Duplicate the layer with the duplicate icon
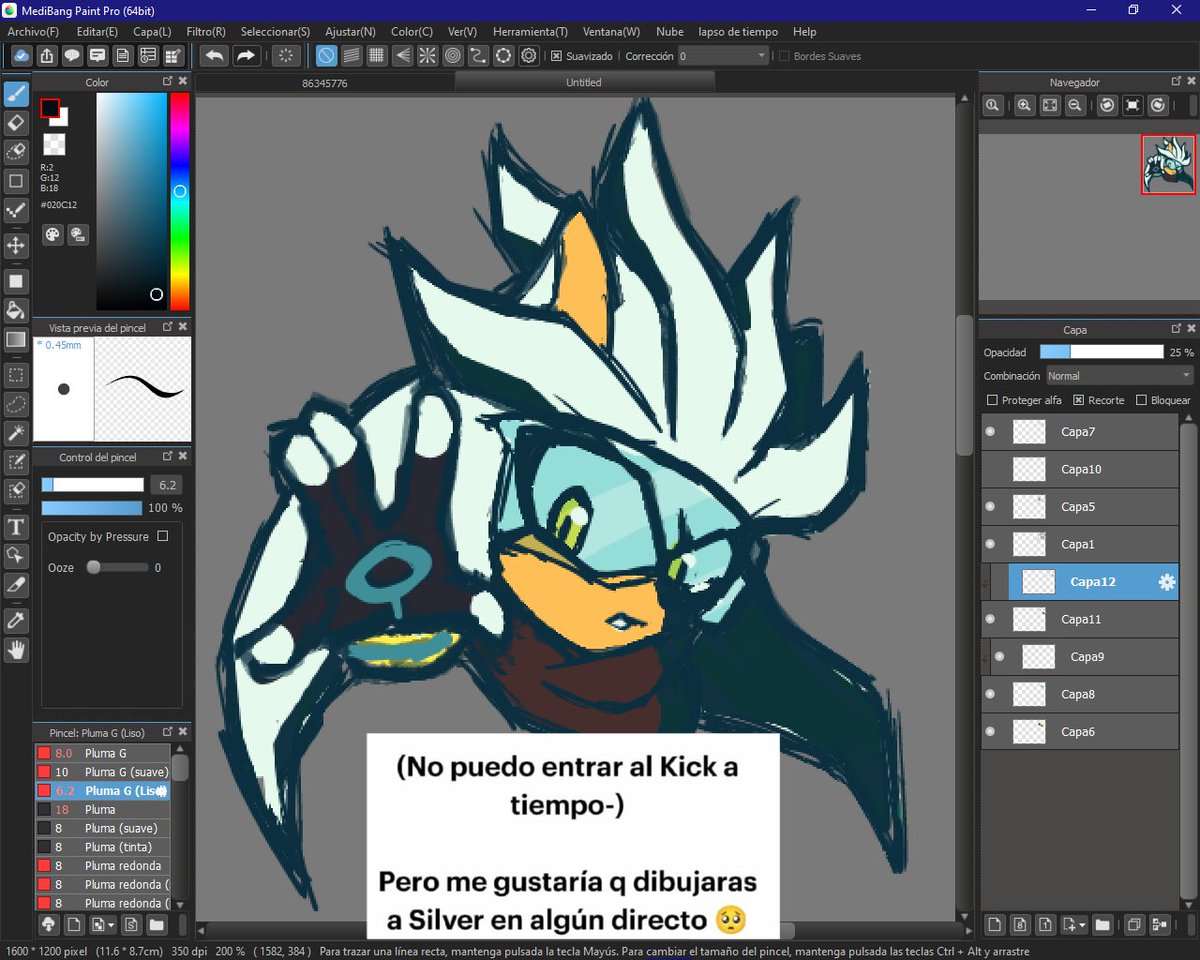 pos(1134,925)
